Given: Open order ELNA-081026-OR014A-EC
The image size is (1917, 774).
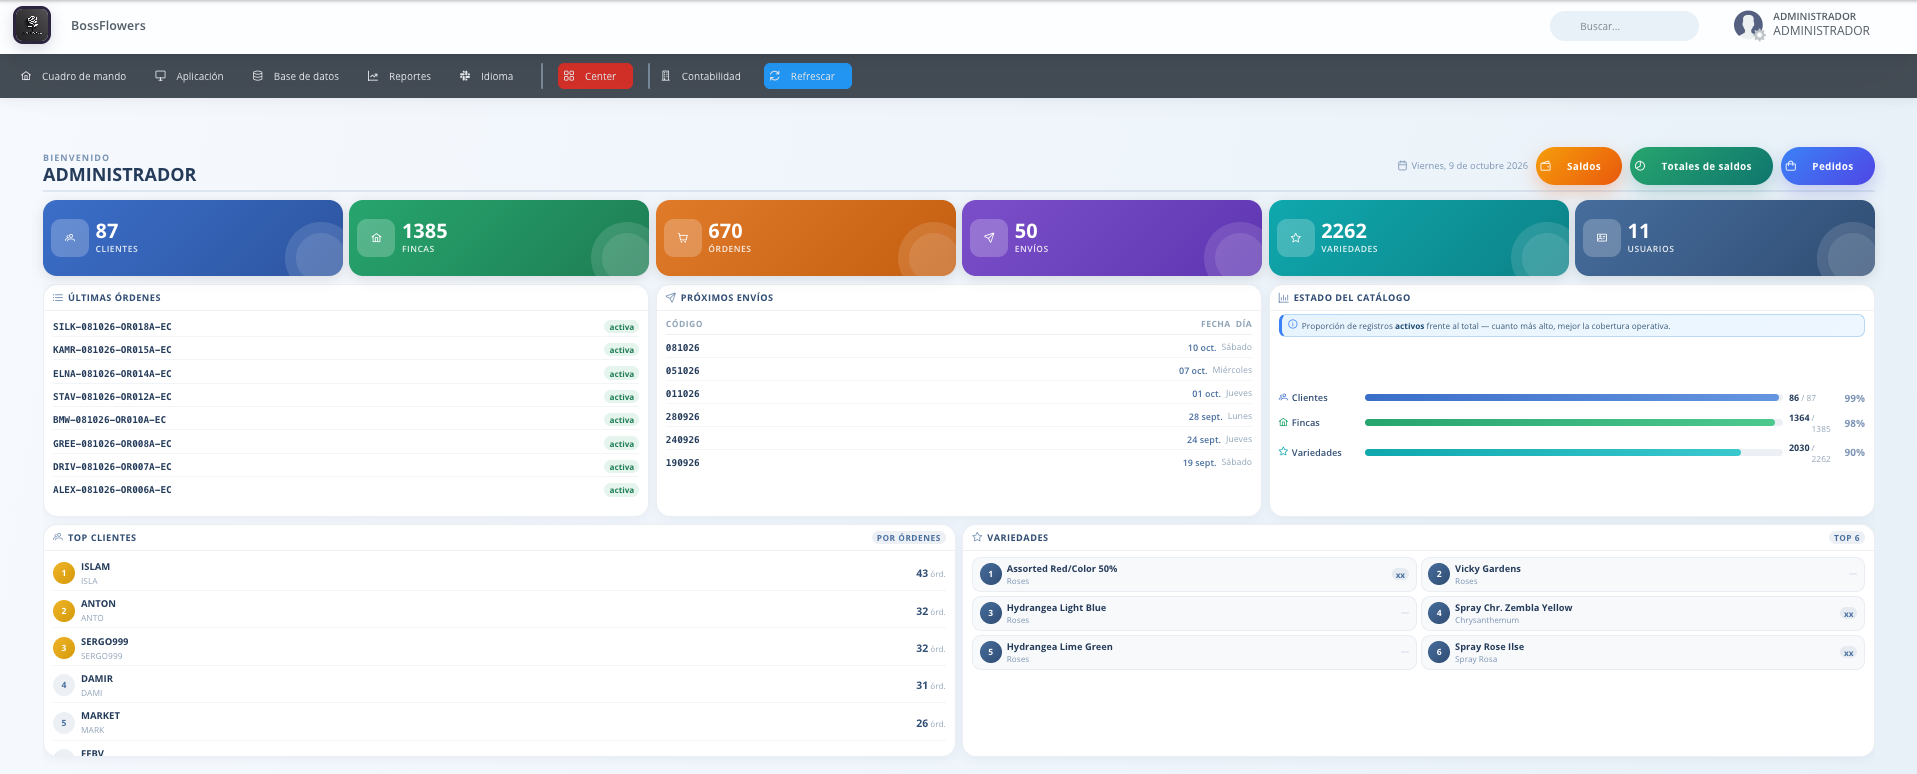Looking at the screenshot, I should 112,374.
